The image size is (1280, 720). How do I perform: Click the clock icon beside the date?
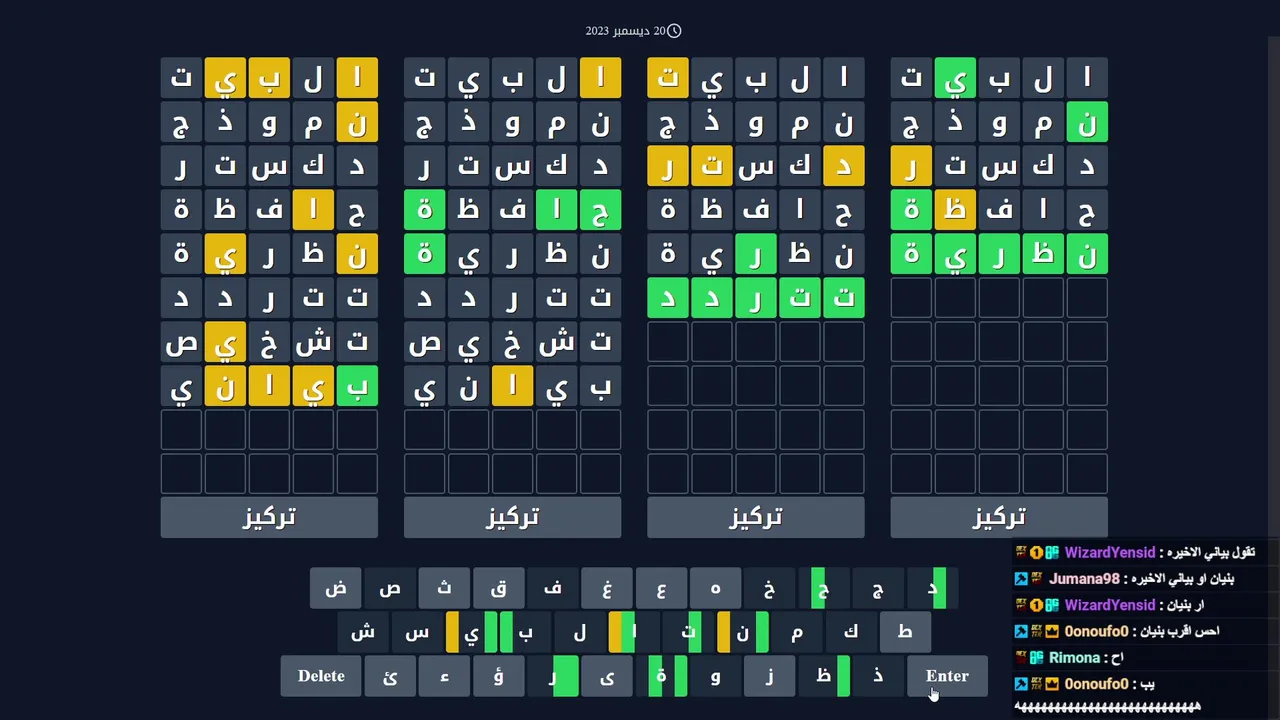tap(674, 31)
